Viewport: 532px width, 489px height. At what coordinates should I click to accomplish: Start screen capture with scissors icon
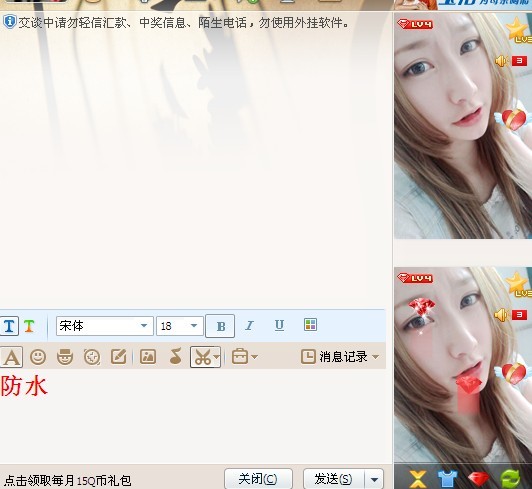[x=202, y=357]
